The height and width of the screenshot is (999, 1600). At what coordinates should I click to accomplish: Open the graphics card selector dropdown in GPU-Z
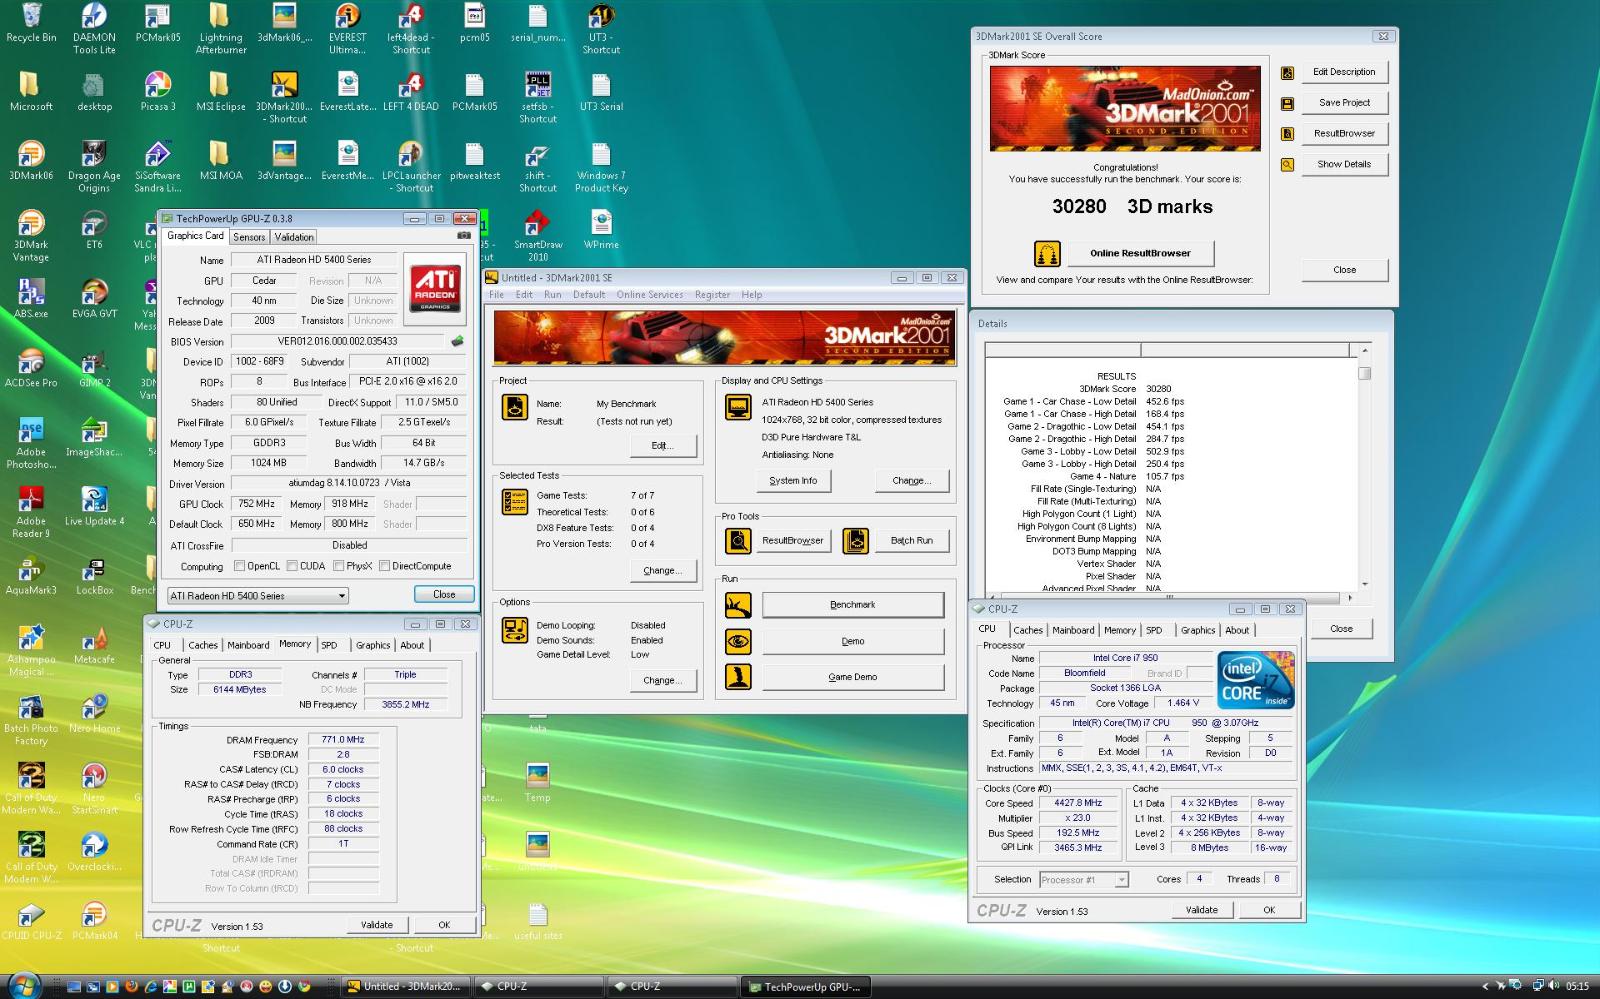pos(257,595)
